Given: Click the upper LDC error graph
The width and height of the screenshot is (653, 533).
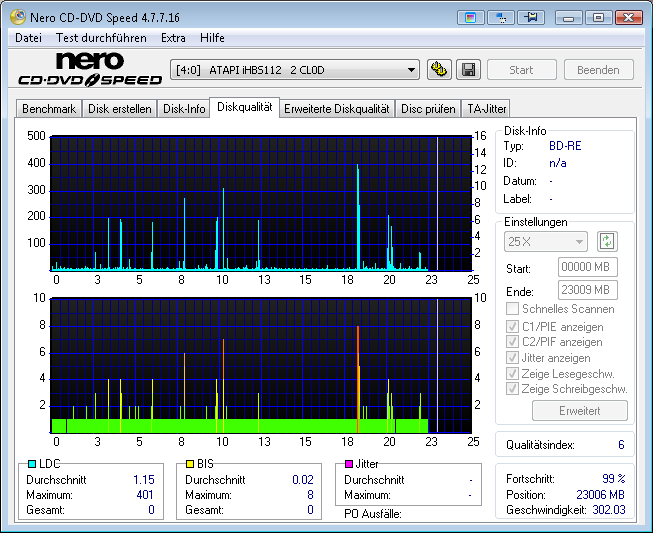Looking at the screenshot, I should tap(261, 203).
